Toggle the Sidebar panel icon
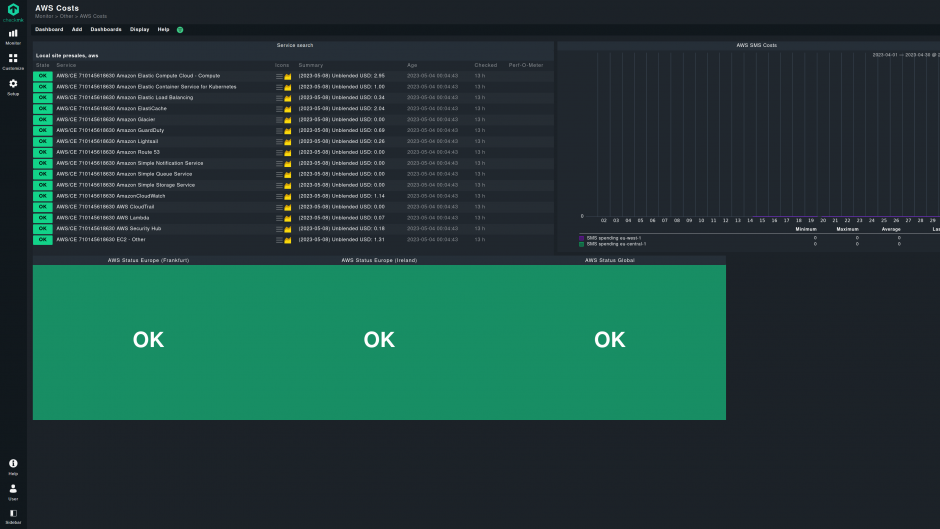940x529 pixels. tap(13, 514)
